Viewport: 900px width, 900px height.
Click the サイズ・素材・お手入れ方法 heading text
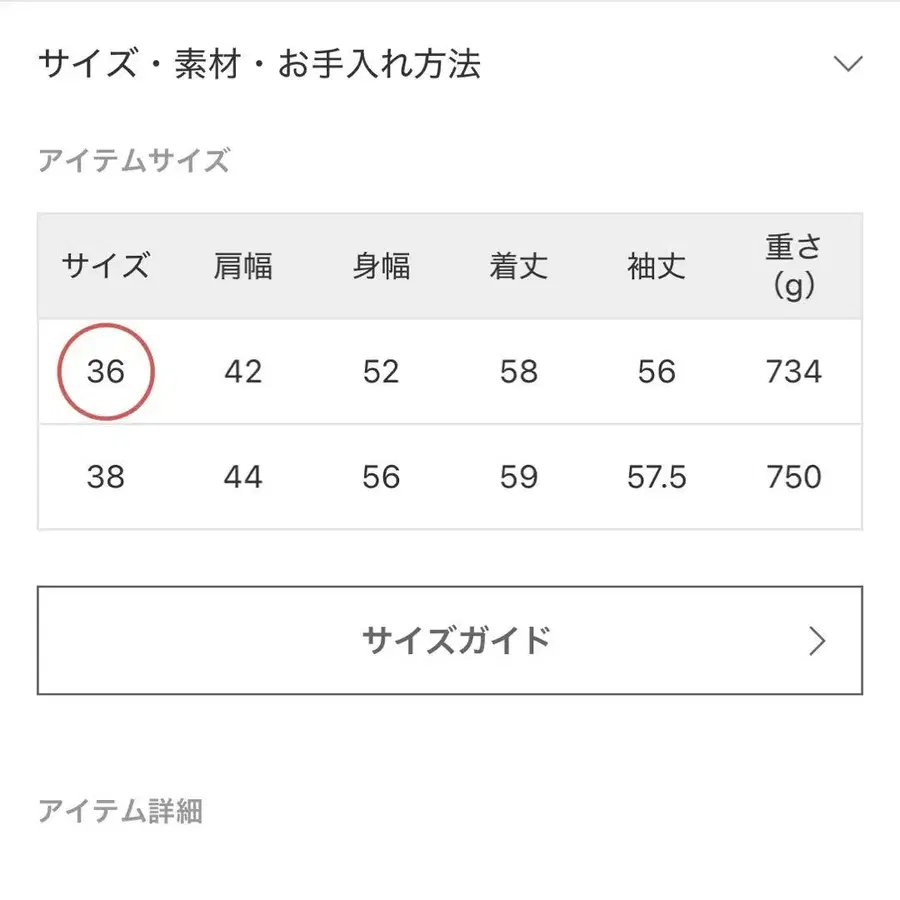(259, 65)
